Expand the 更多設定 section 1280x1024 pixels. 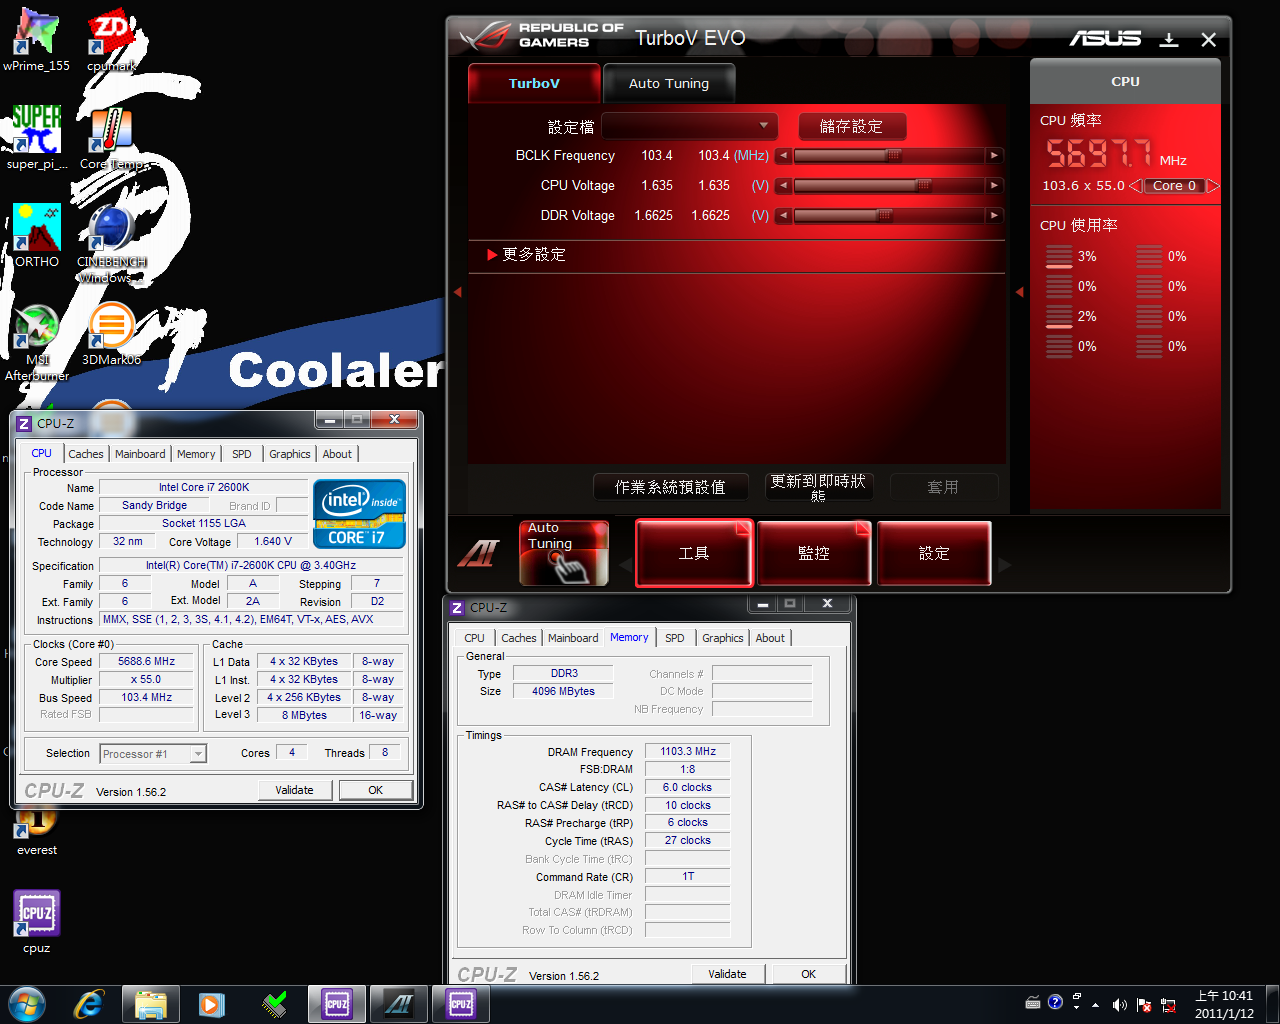[x=526, y=255]
